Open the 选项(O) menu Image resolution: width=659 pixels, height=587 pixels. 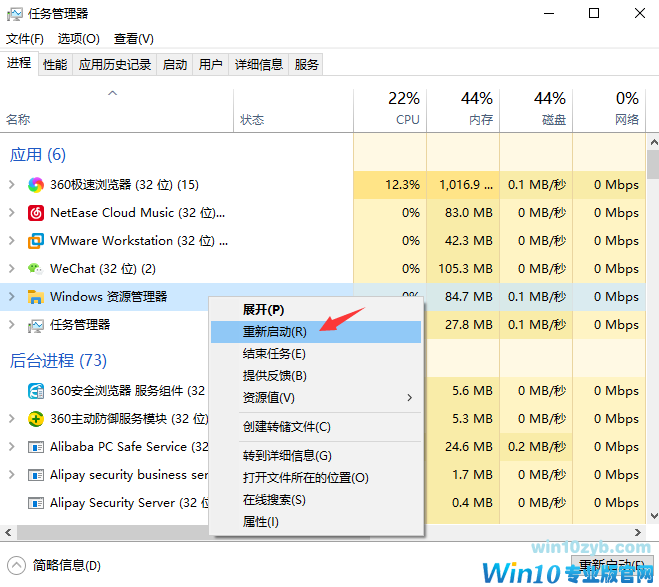(x=79, y=39)
